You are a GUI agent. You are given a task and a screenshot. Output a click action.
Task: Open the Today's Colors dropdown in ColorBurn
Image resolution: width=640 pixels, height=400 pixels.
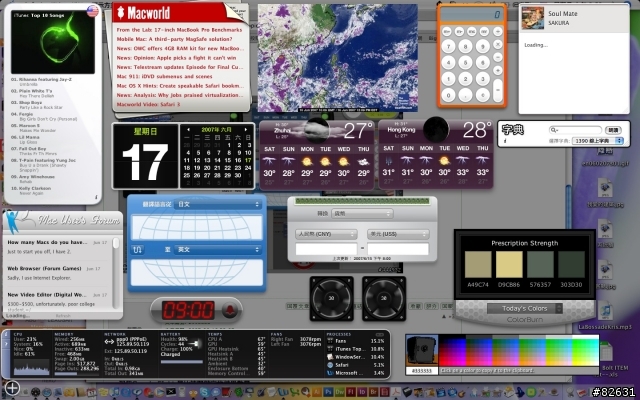point(524,309)
